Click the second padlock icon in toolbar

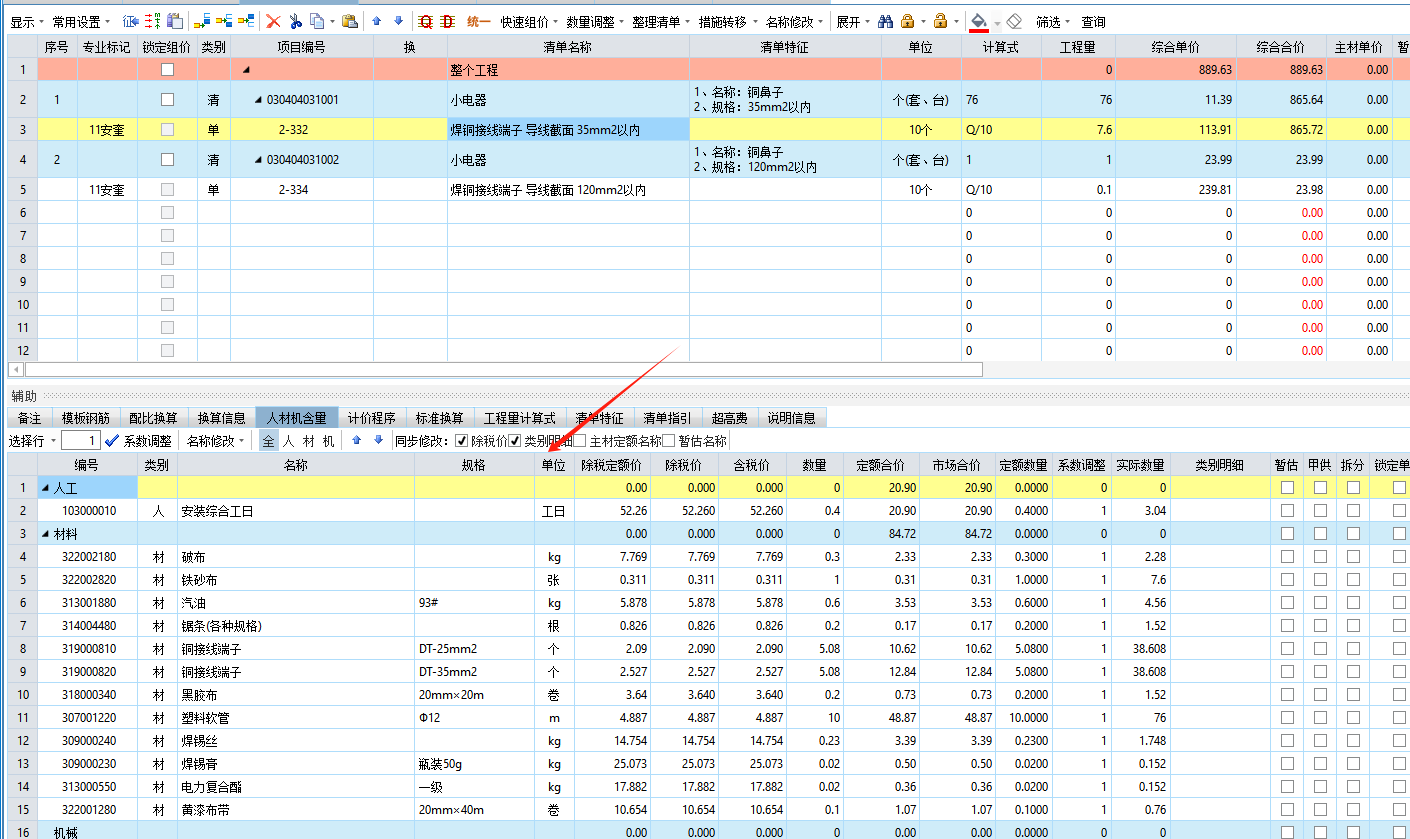tap(940, 21)
